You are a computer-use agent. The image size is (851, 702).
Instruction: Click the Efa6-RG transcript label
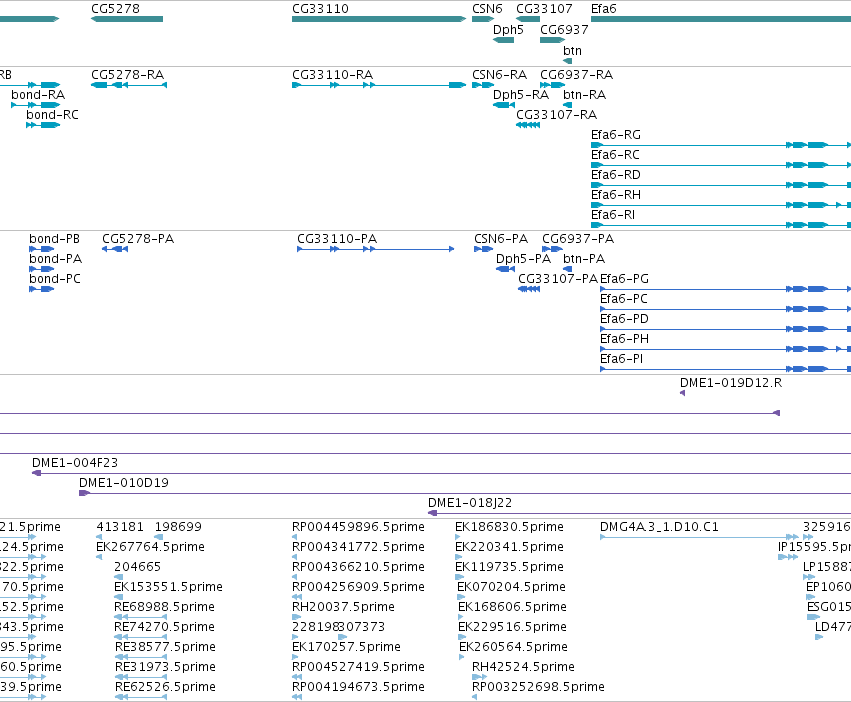pyautogui.click(x=615, y=135)
